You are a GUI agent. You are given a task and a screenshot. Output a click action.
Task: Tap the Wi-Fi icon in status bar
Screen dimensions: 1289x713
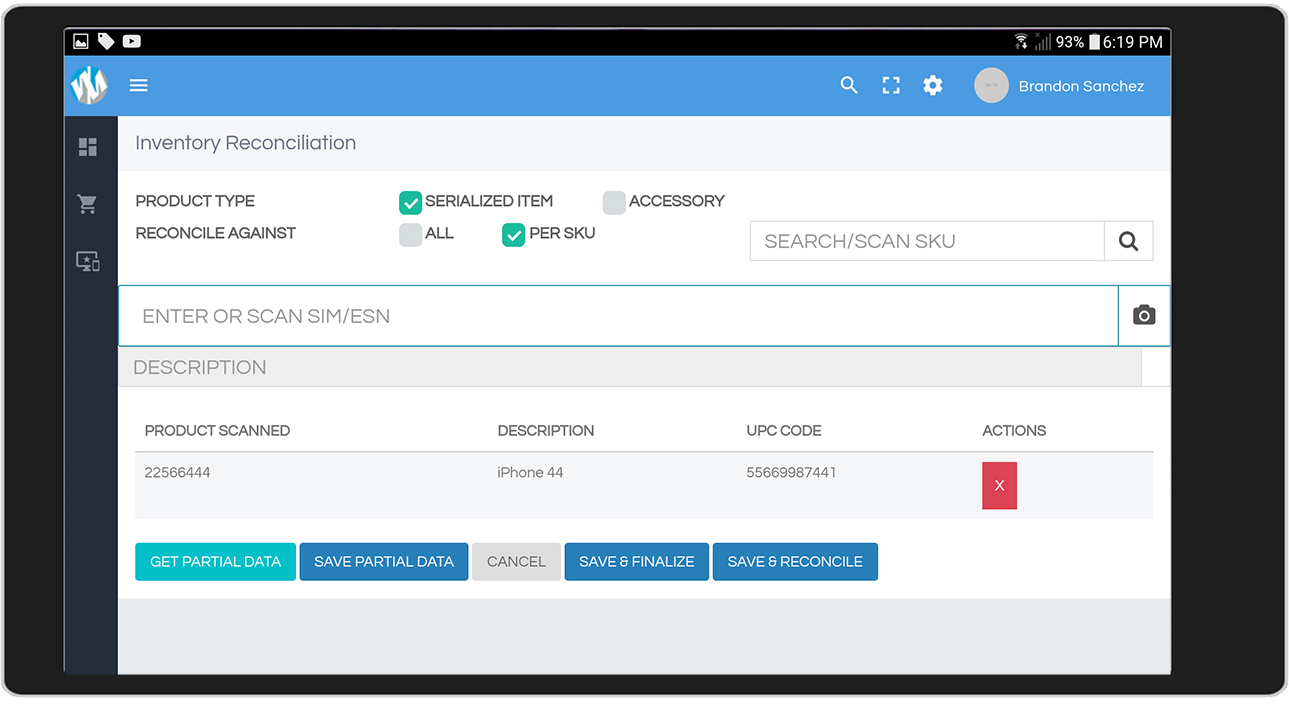[1021, 42]
